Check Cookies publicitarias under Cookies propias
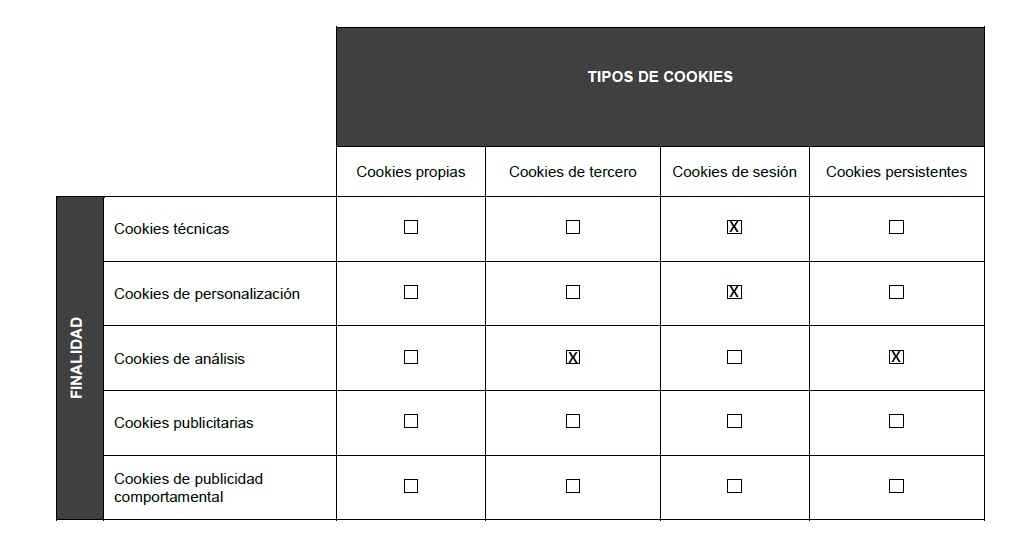1019x546 pixels. (411, 421)
